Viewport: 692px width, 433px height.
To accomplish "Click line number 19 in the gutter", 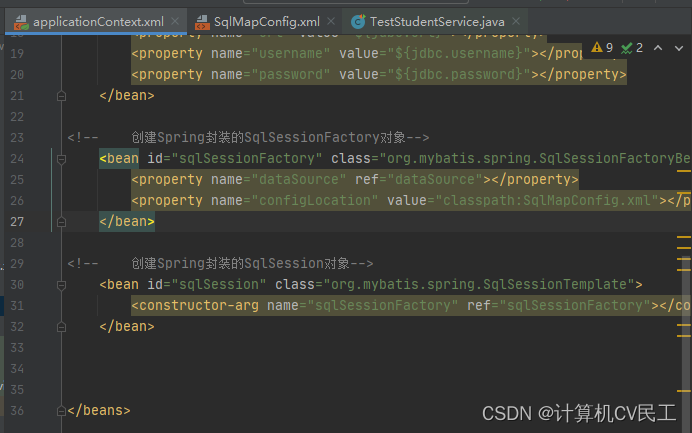I will click(x=17, y=54).
